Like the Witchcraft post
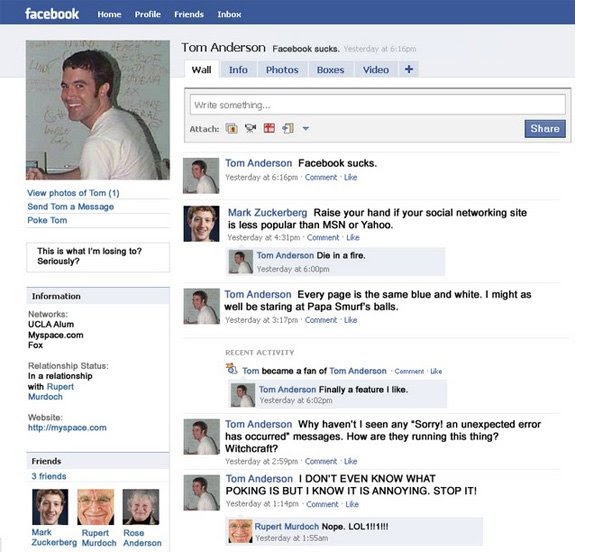This screenshot has height=552, width=605. pyautogui.click(x=350, y=461)
